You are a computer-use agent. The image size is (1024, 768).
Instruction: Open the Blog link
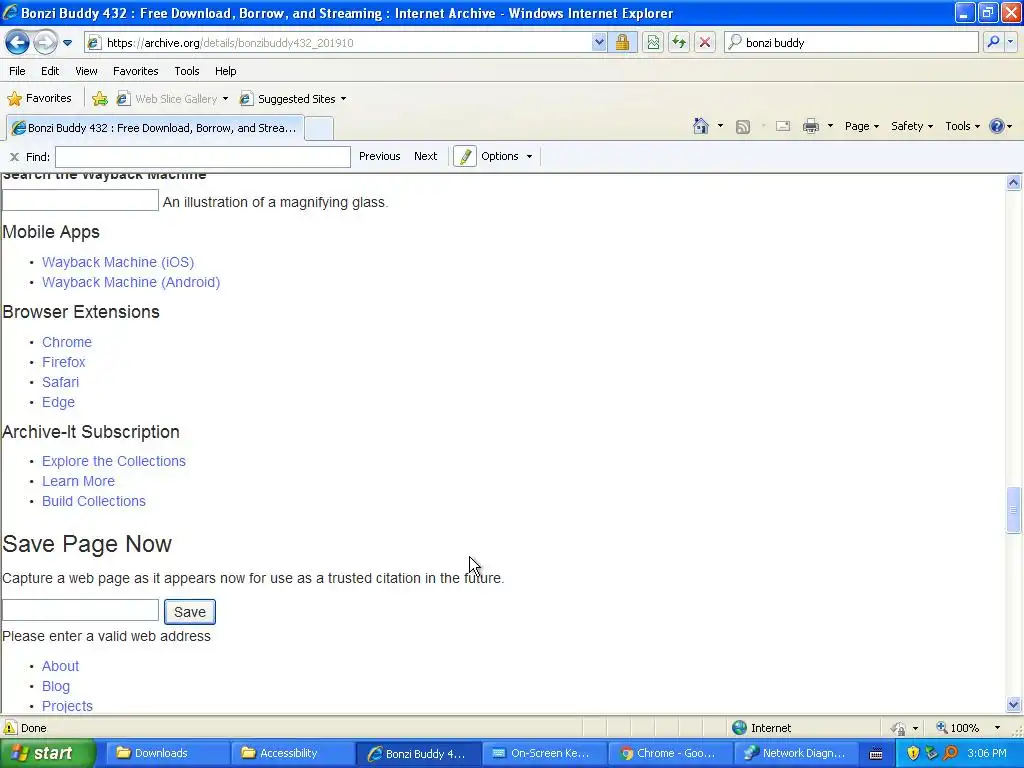click(x=56, y=686)
